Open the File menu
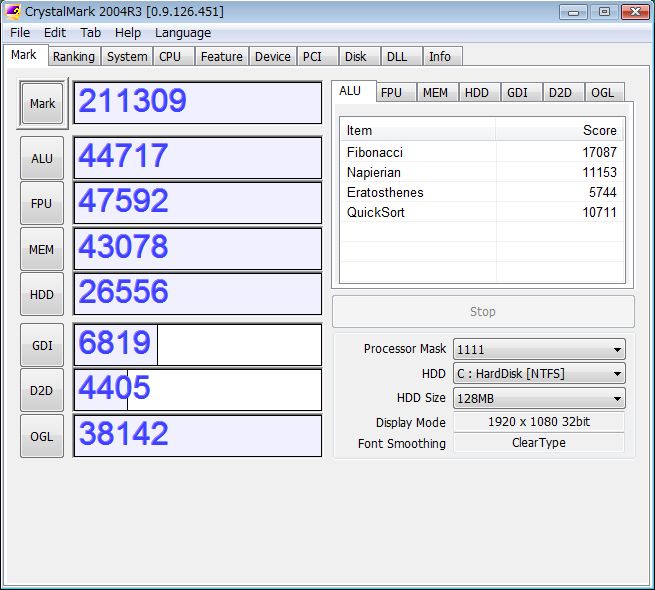The image size is (655, 590). tap(20, 33)
